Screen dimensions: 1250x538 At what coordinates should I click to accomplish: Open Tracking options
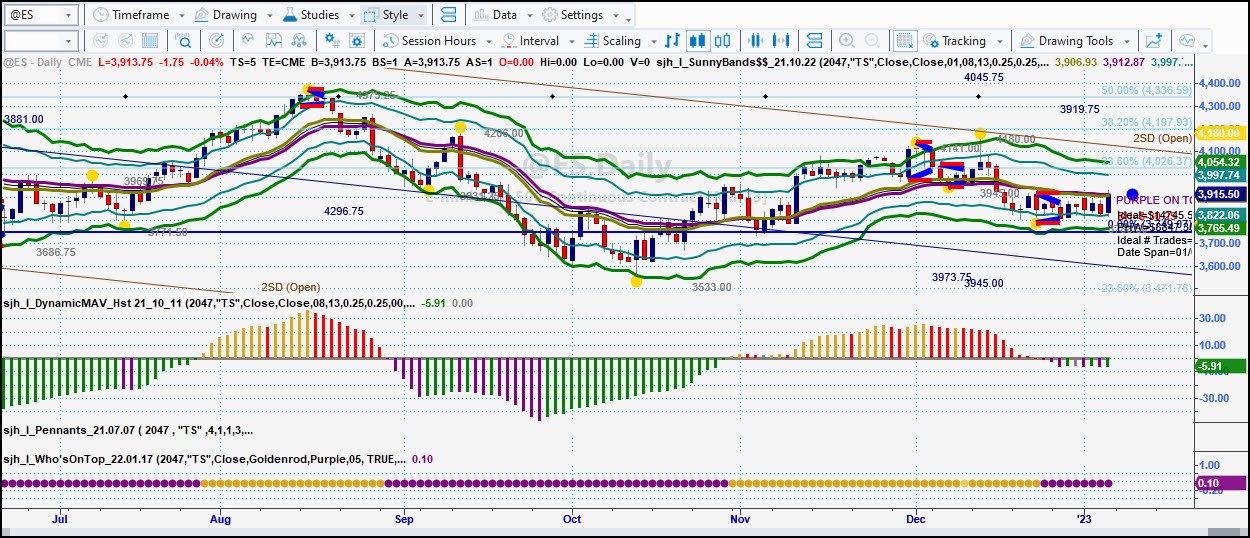click(954, 41)
